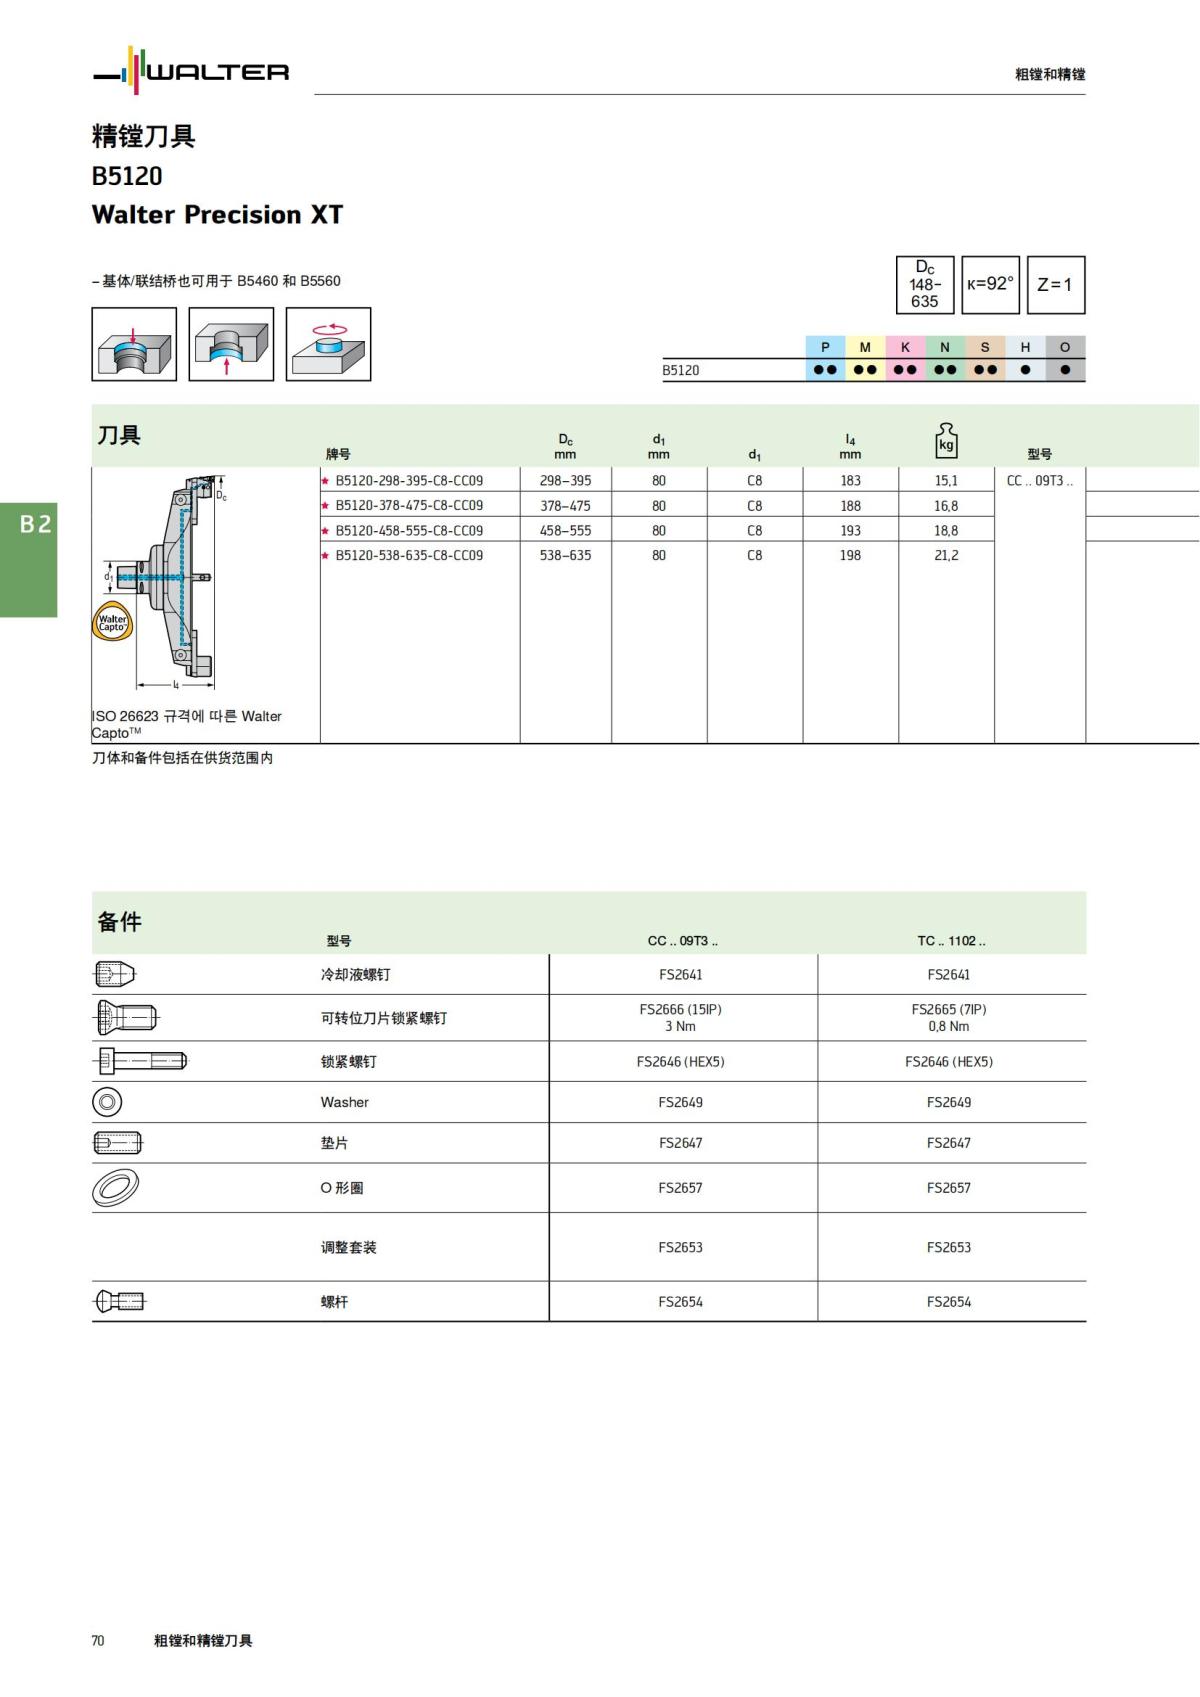The image size is (1200, 1697).
Task: Click the 粗镗和精镗 page header text
Action: pyautogui.click(x=1050, y=74)
